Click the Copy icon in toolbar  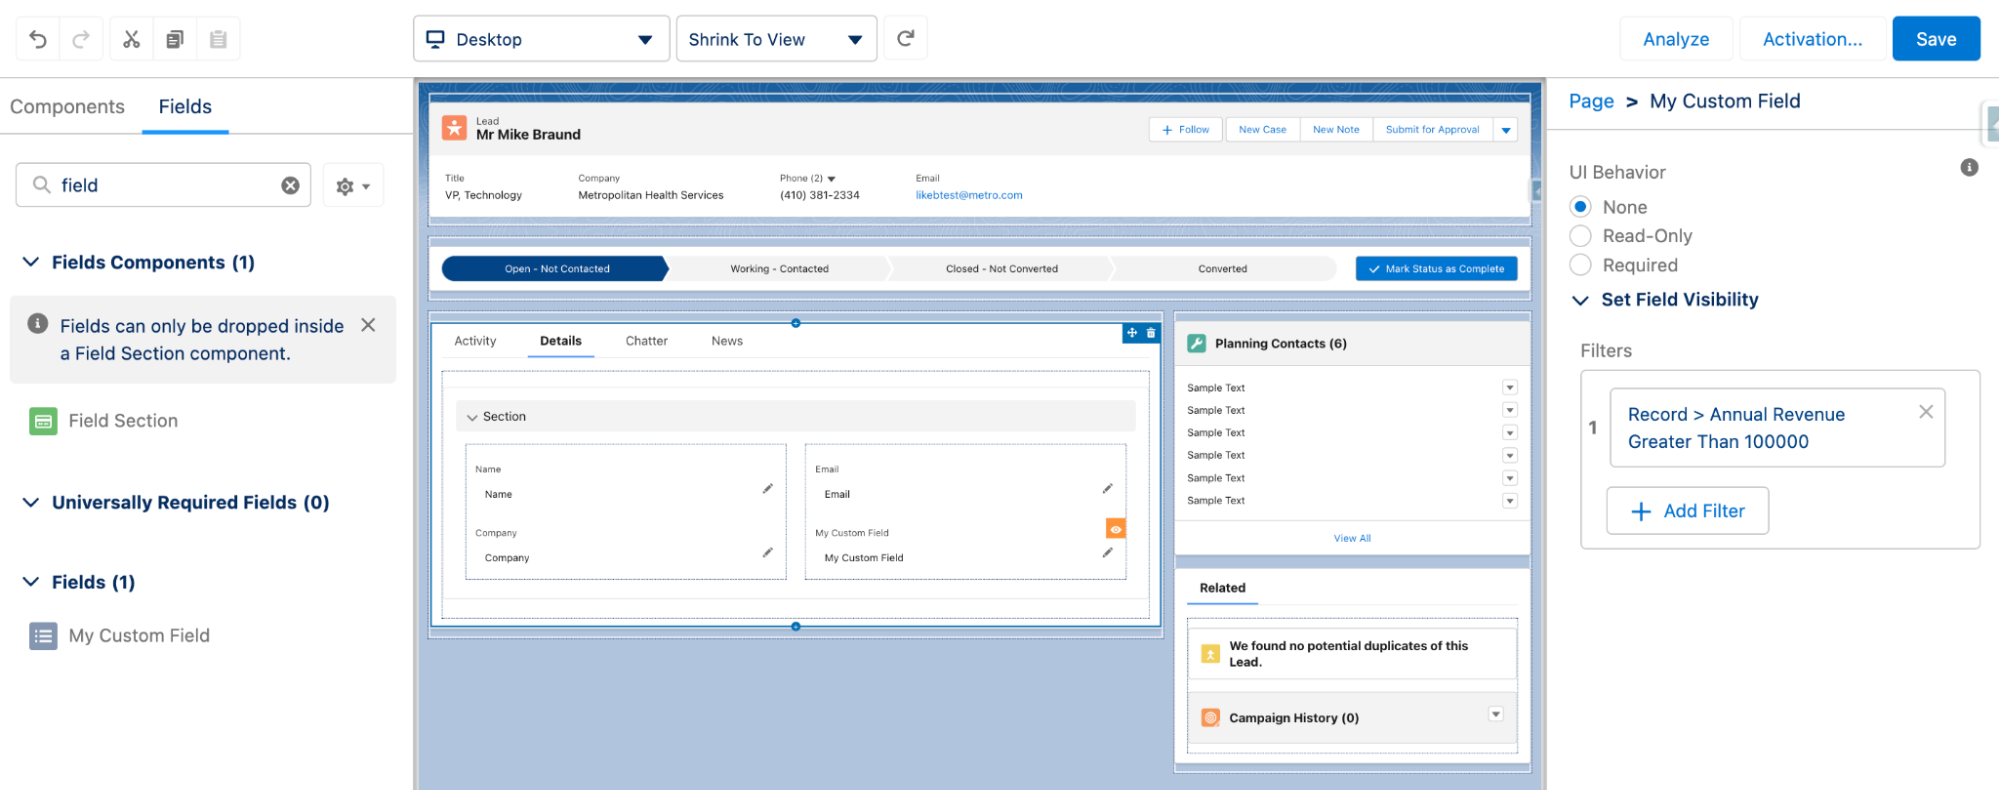[x=175, y=39]
